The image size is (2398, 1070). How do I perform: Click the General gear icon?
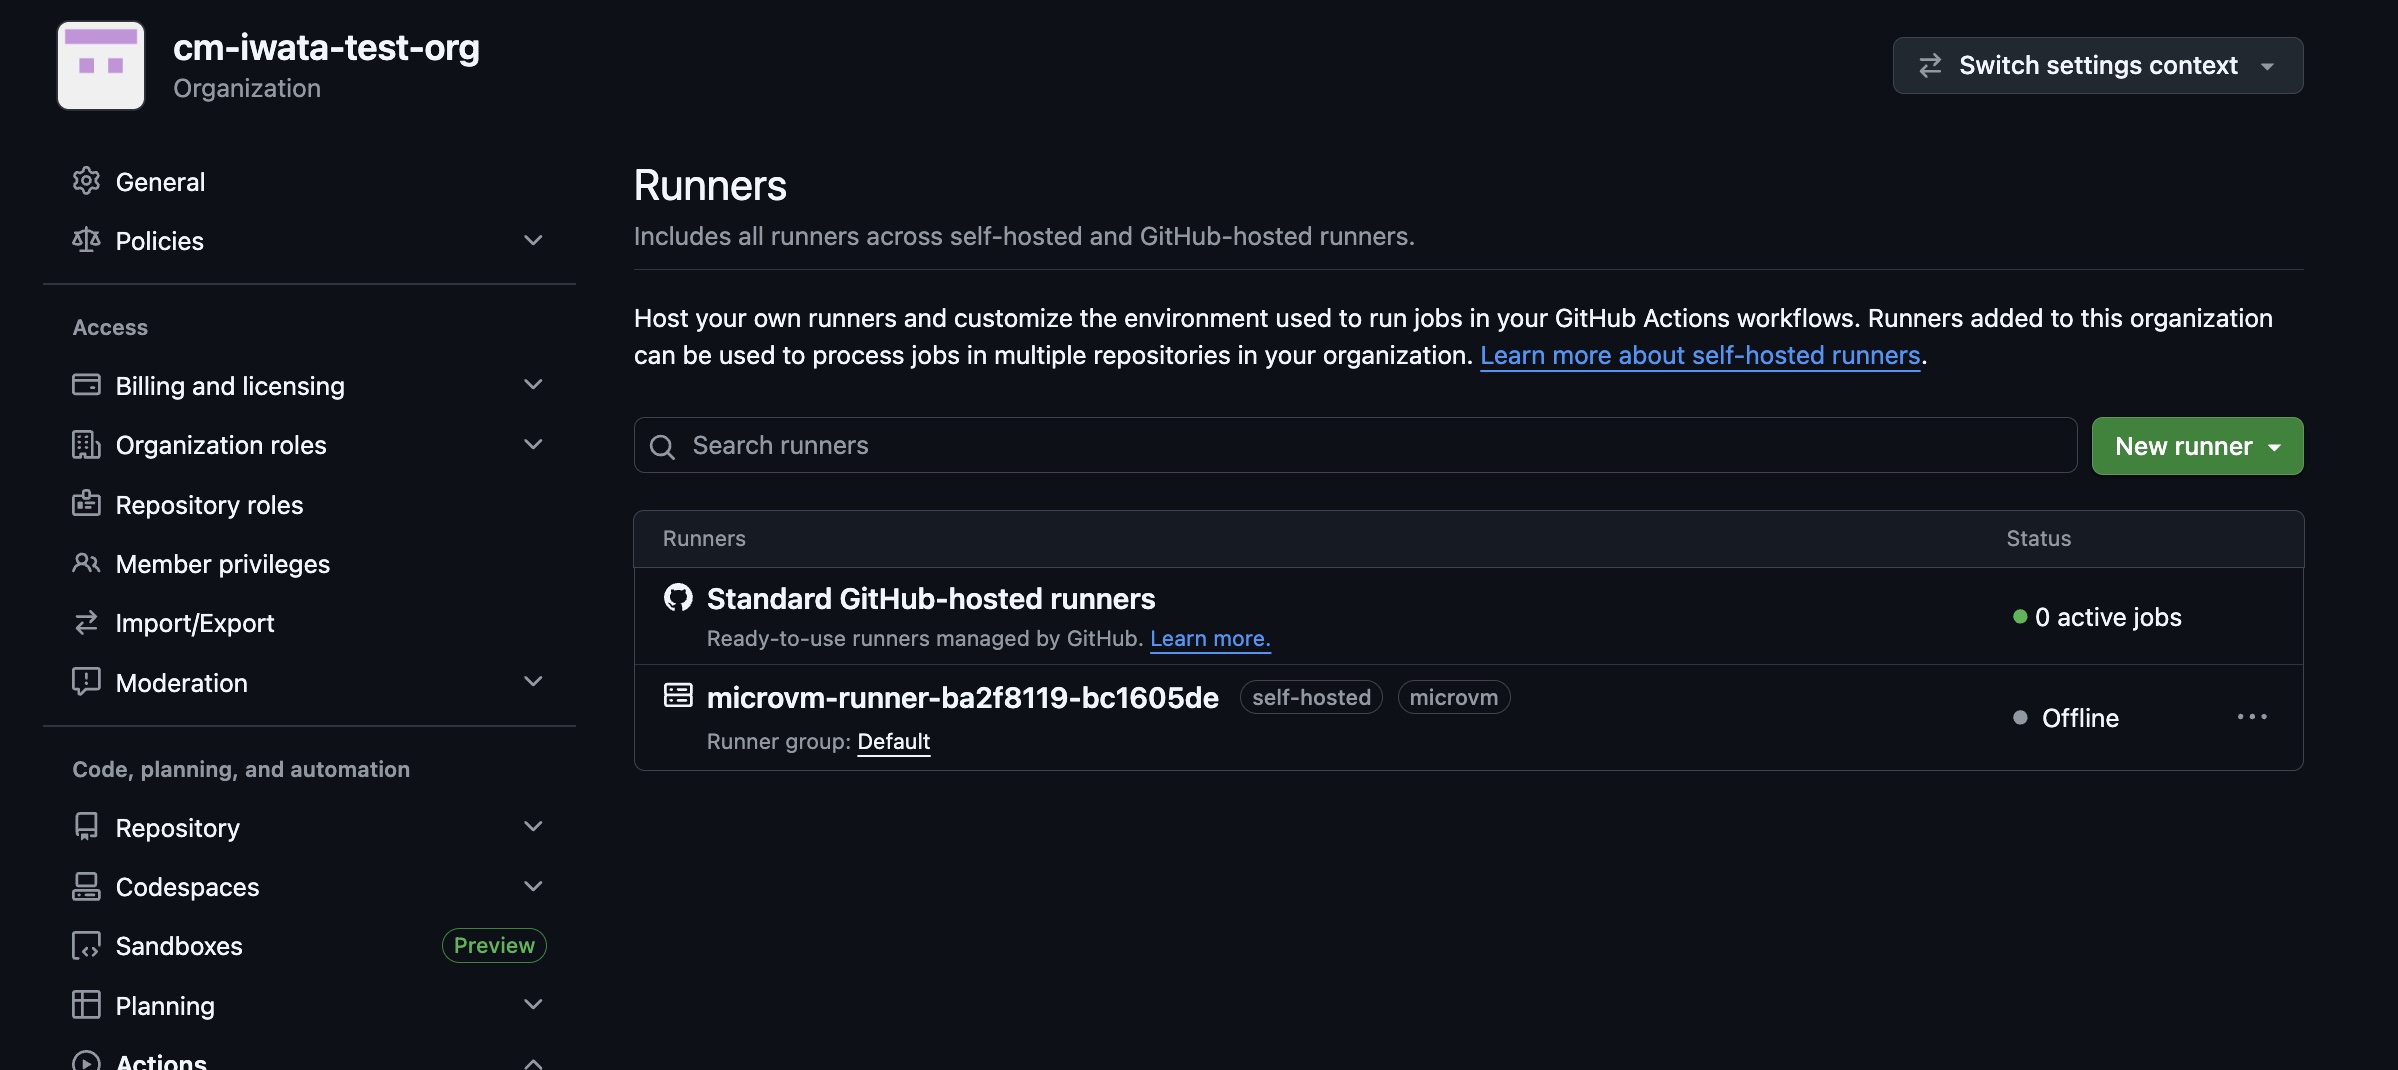tap(86, 181)
